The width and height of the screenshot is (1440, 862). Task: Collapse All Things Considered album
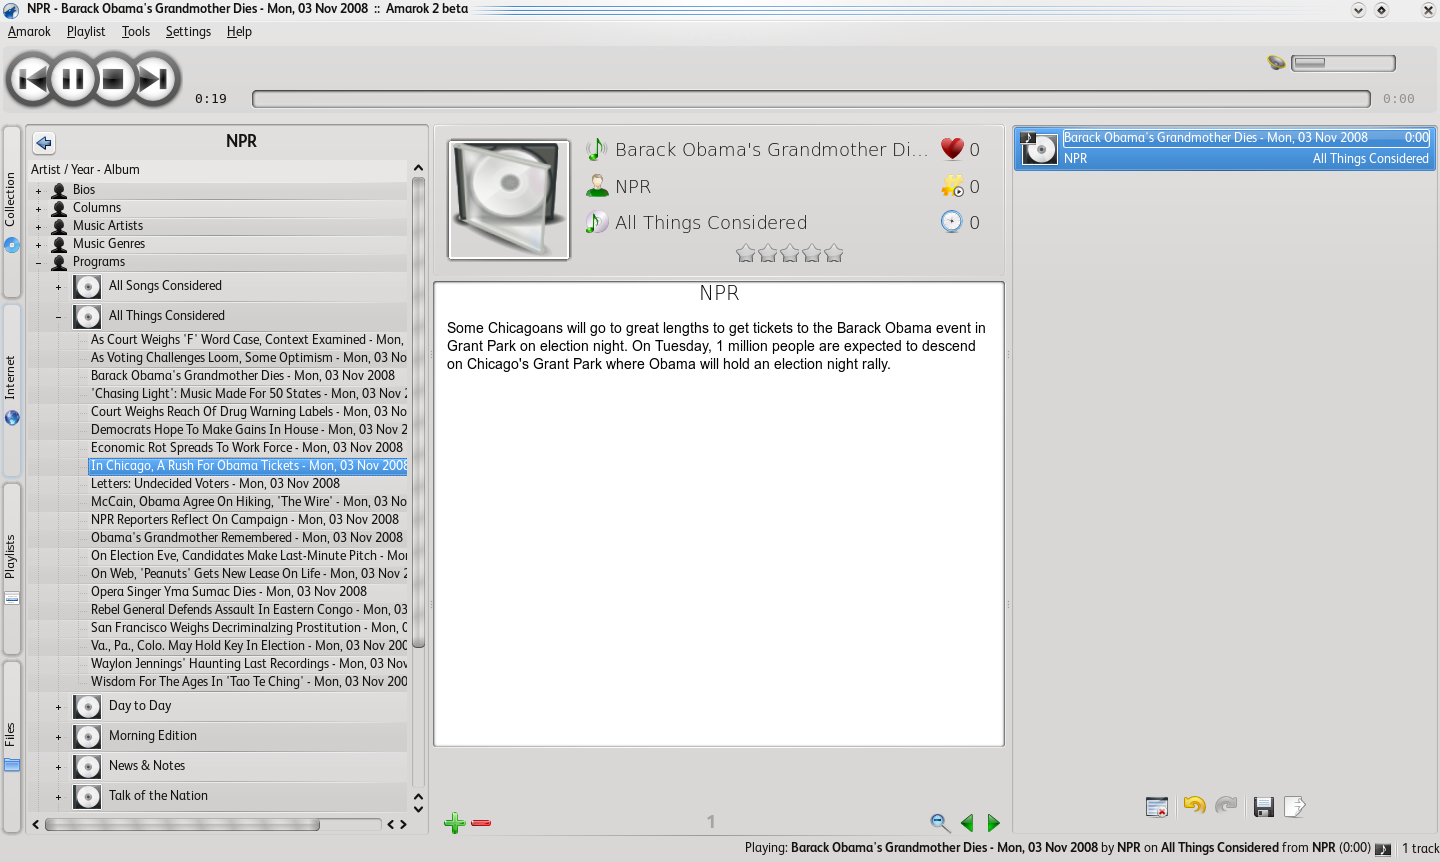58,317
